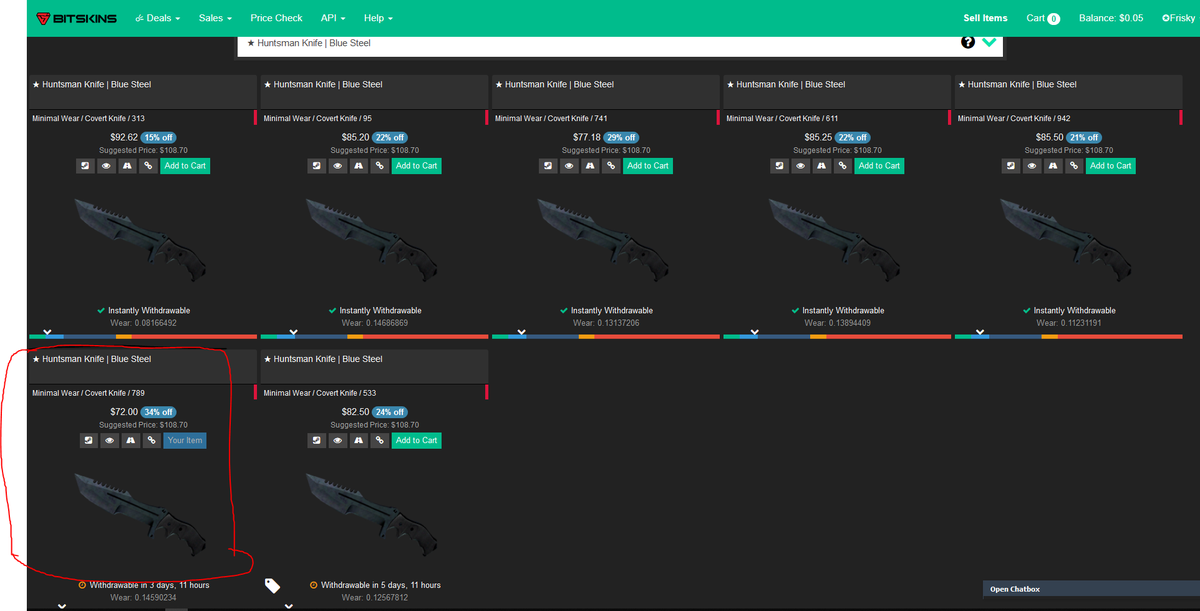The width and height of the screenshot is (1200, 611).
Task: Click the 15% off discount badge
Action: [x=160, y=137]
